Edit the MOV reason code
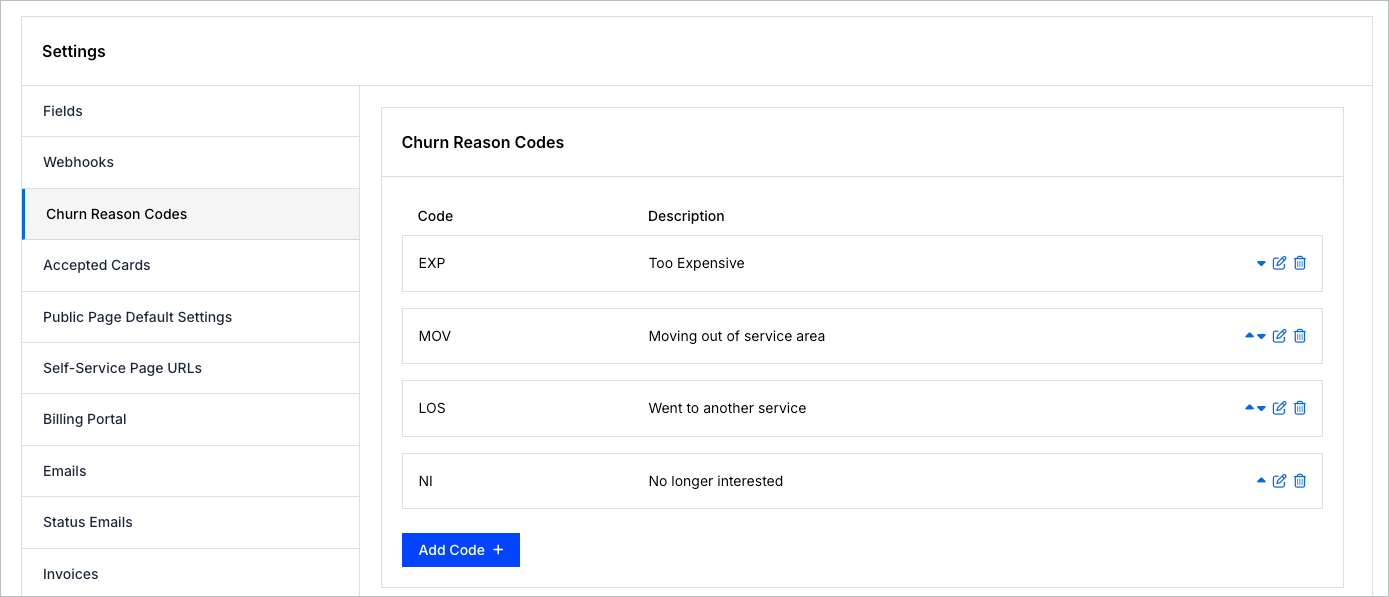 (1279, 336)
